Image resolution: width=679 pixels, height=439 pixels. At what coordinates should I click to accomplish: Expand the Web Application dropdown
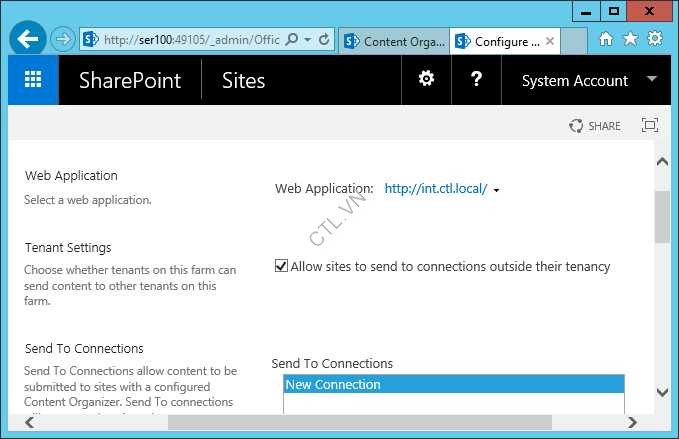tap(497, 189)
